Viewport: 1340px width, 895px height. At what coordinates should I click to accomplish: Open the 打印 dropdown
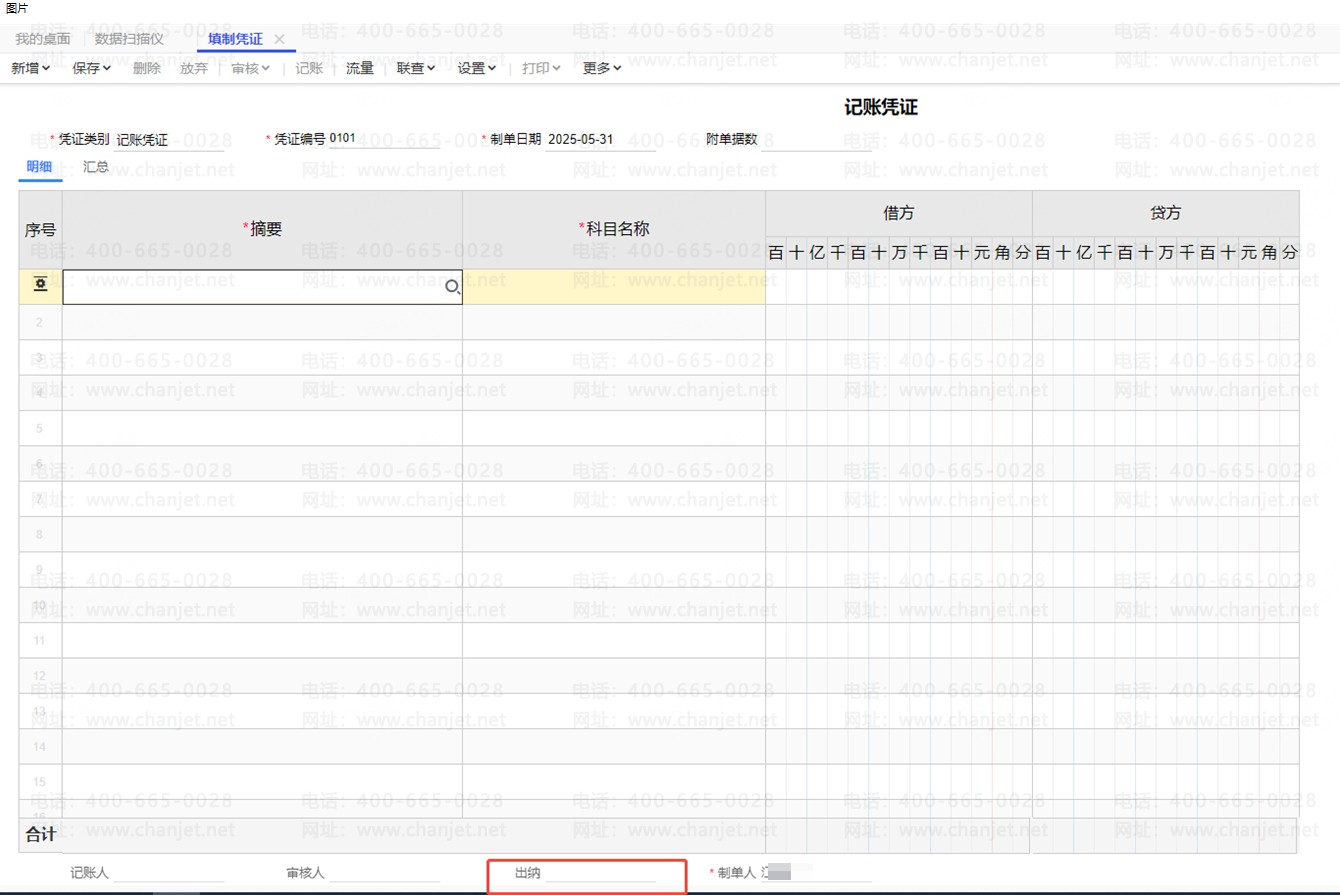pos(541,68)
